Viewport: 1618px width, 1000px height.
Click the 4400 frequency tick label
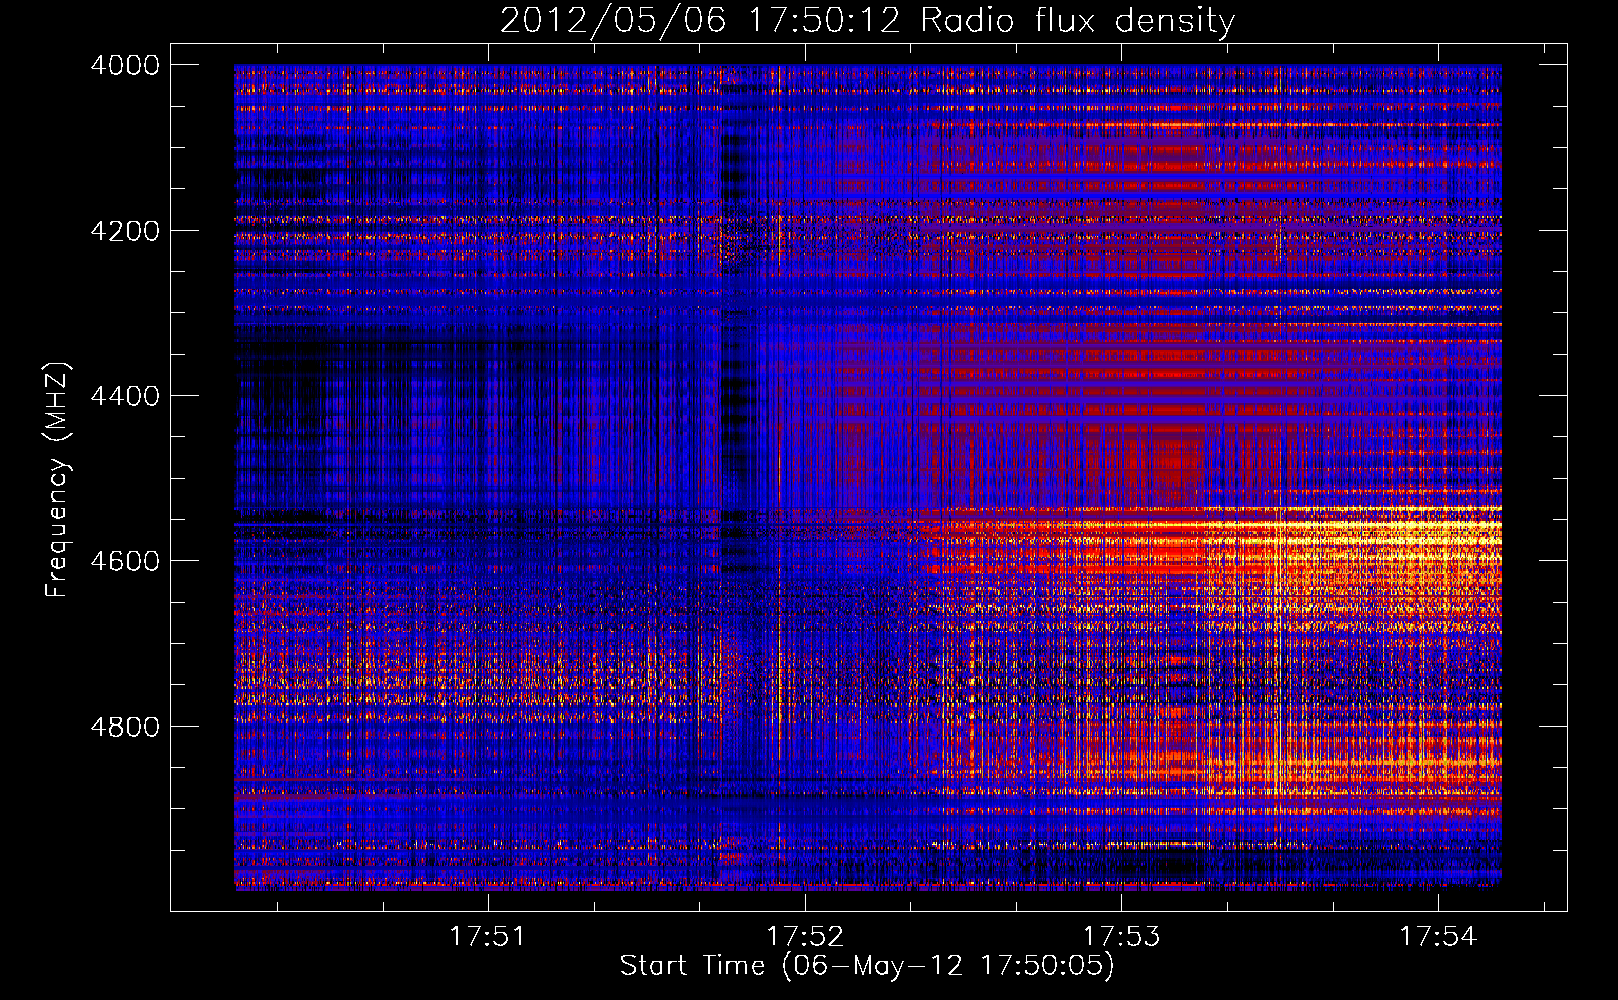125,396
